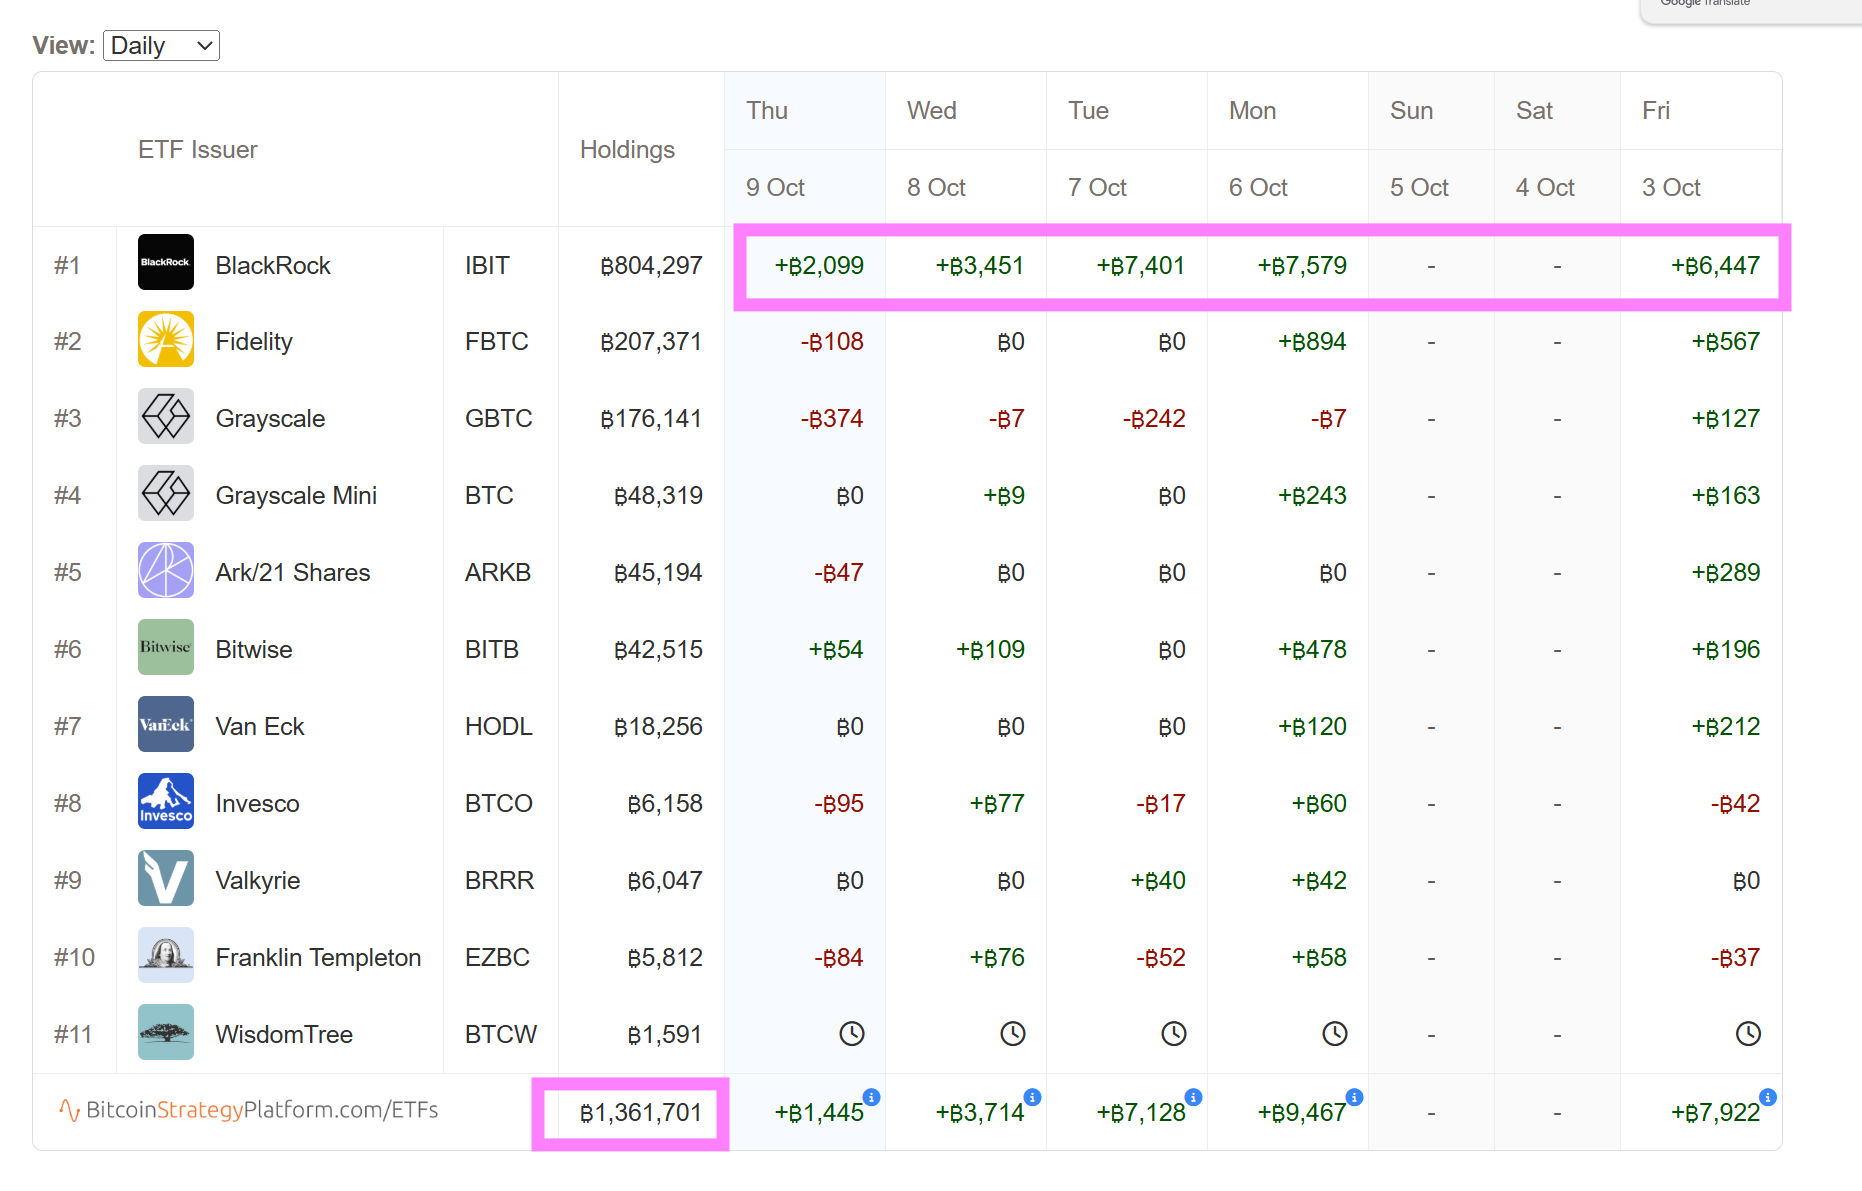Click the info icon beside Monday total +₿9,467
The image size is (1862, 1191).
click(x=1355, y=1097)
